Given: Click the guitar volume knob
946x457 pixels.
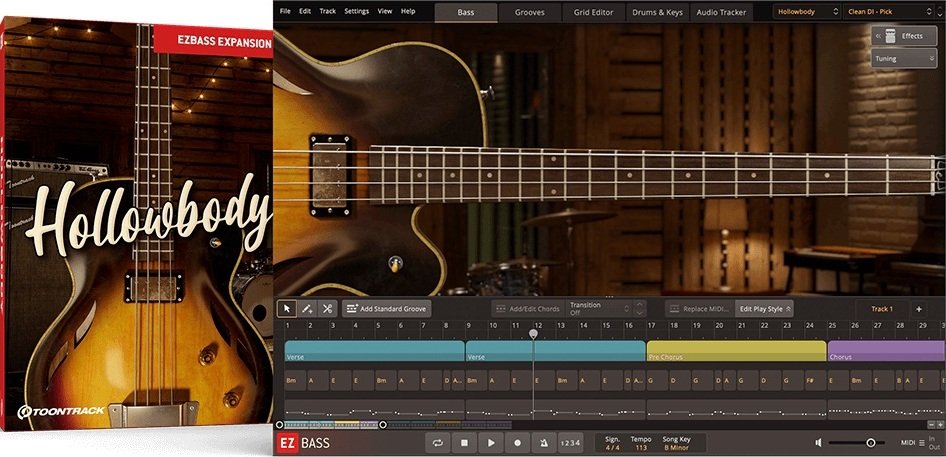Looking at the screenshot, I should pos(396,263).
